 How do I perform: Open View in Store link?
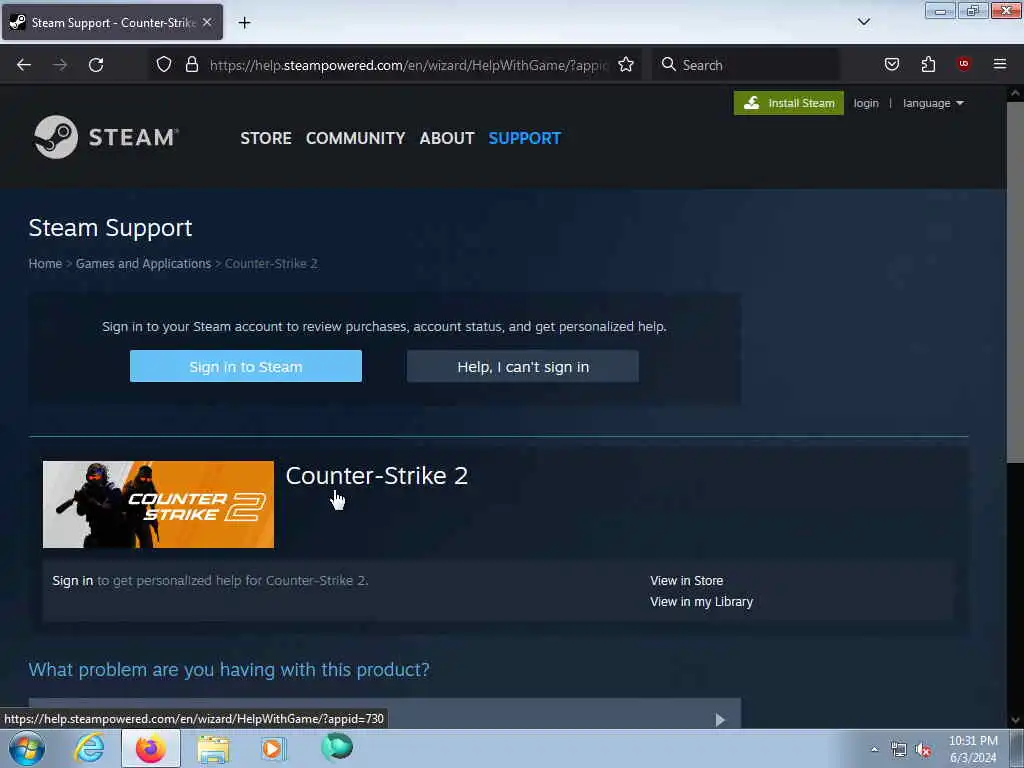tap(686, 581)
